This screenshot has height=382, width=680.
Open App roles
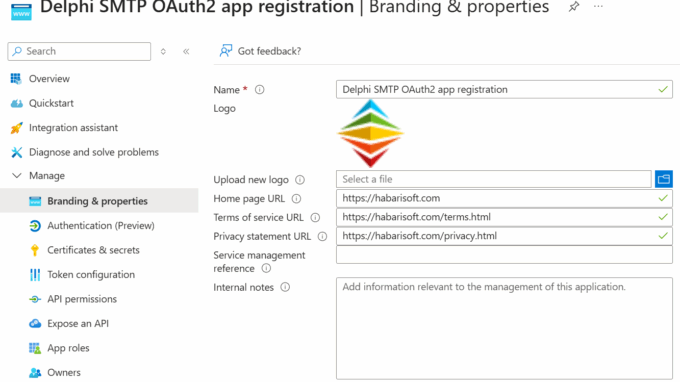tap(68, 348)
